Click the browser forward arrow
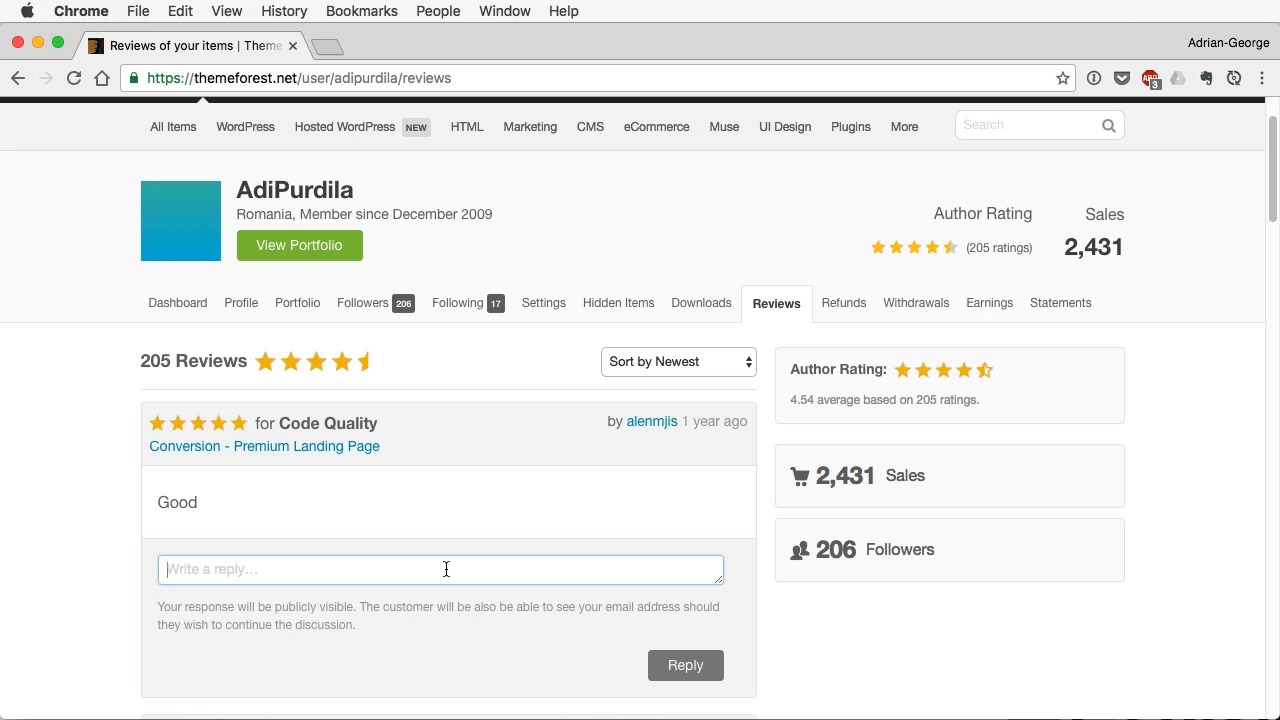The height and width of the screenshot is (720, 1280). [45, 78]
